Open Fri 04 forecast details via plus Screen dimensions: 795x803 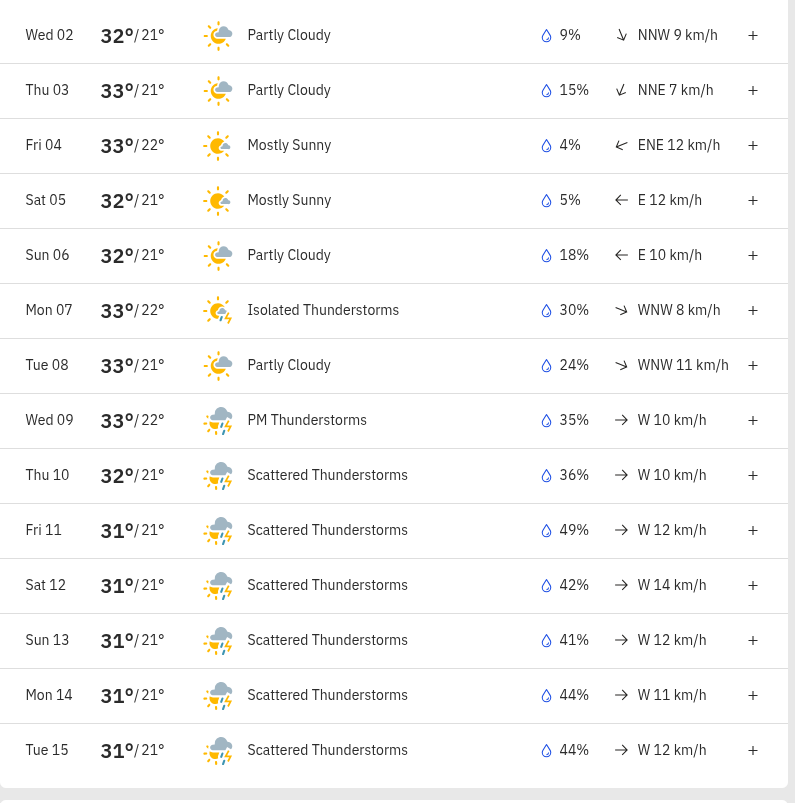(x=752, y=146)
